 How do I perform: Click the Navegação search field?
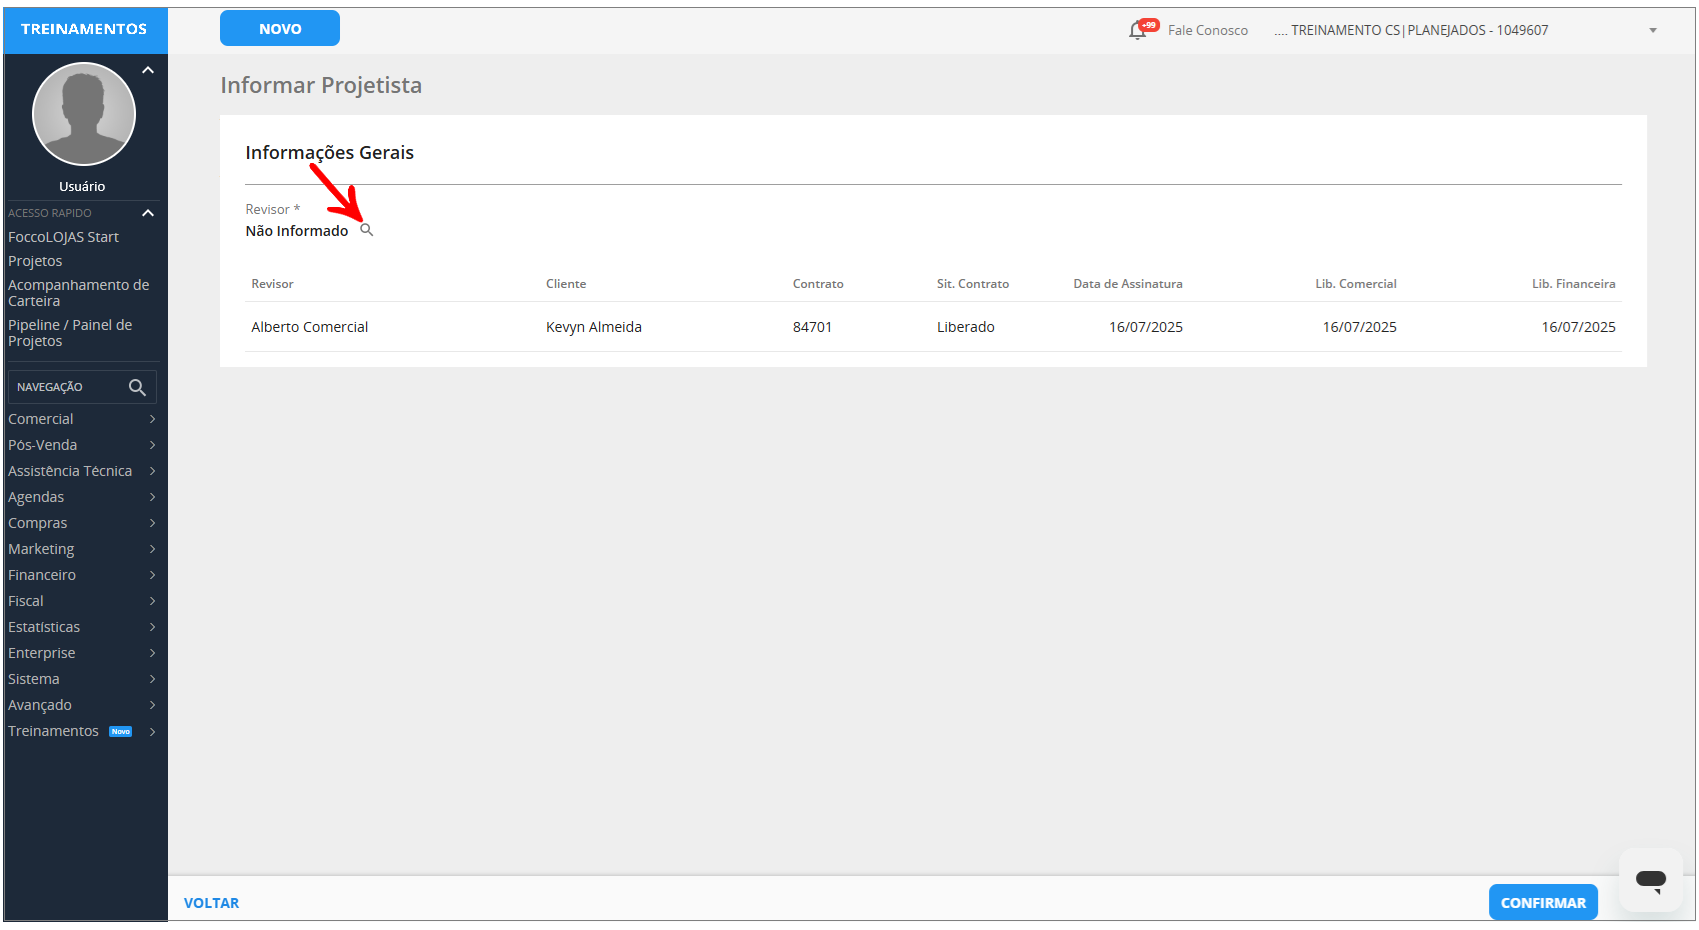coord(68,387)
